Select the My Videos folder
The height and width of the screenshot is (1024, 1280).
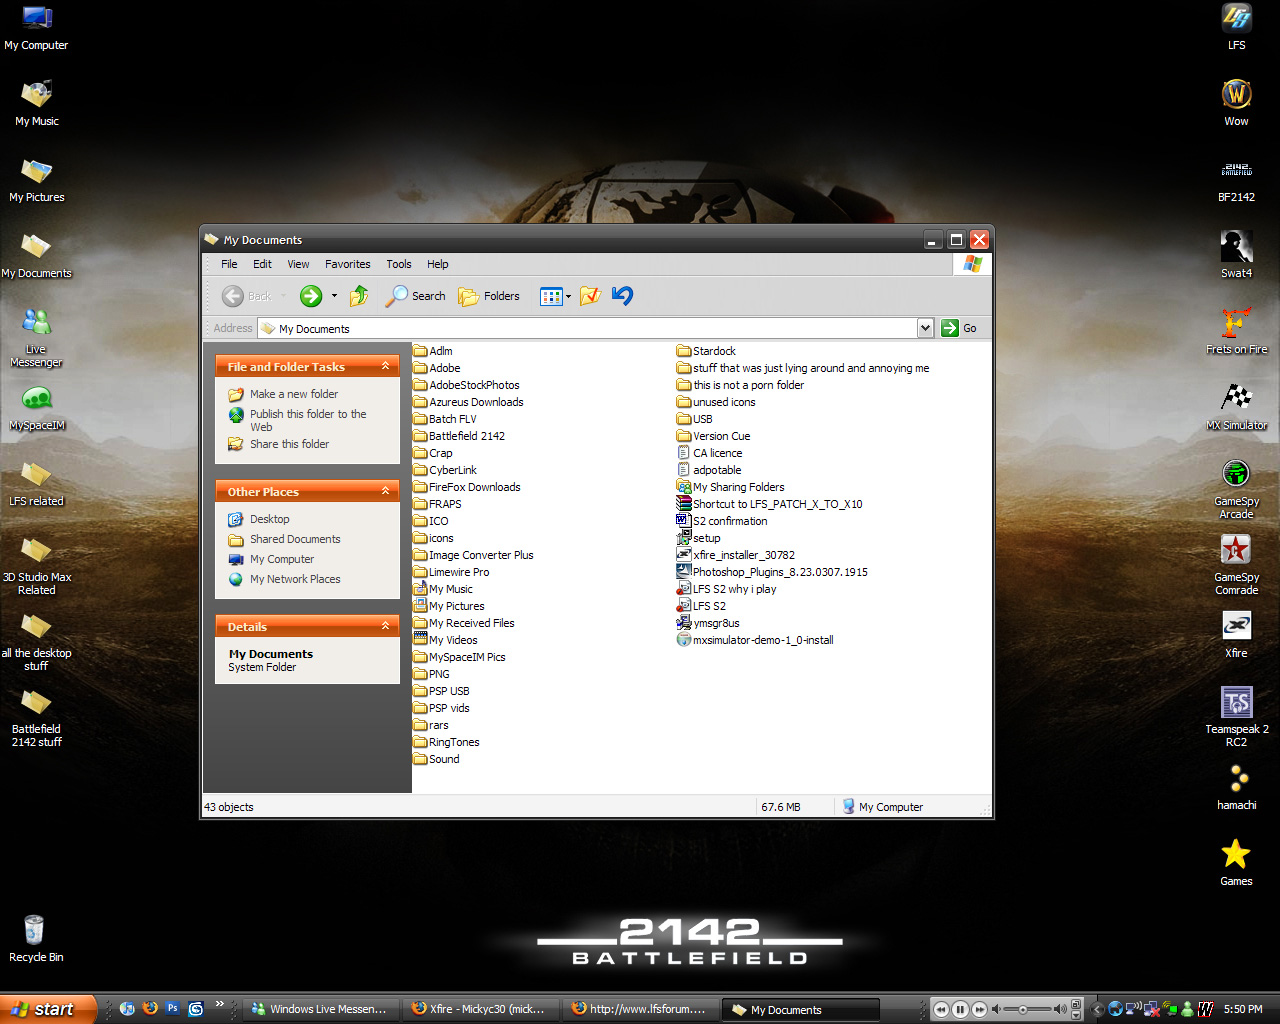[x=445, y=640]
